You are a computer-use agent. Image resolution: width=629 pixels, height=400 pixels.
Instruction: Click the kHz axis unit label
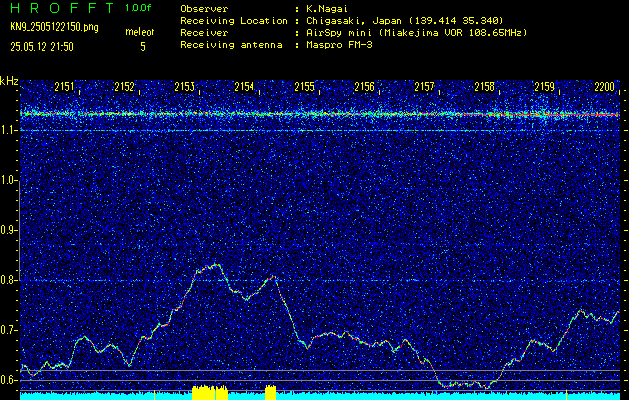click(x=9, y=81)
